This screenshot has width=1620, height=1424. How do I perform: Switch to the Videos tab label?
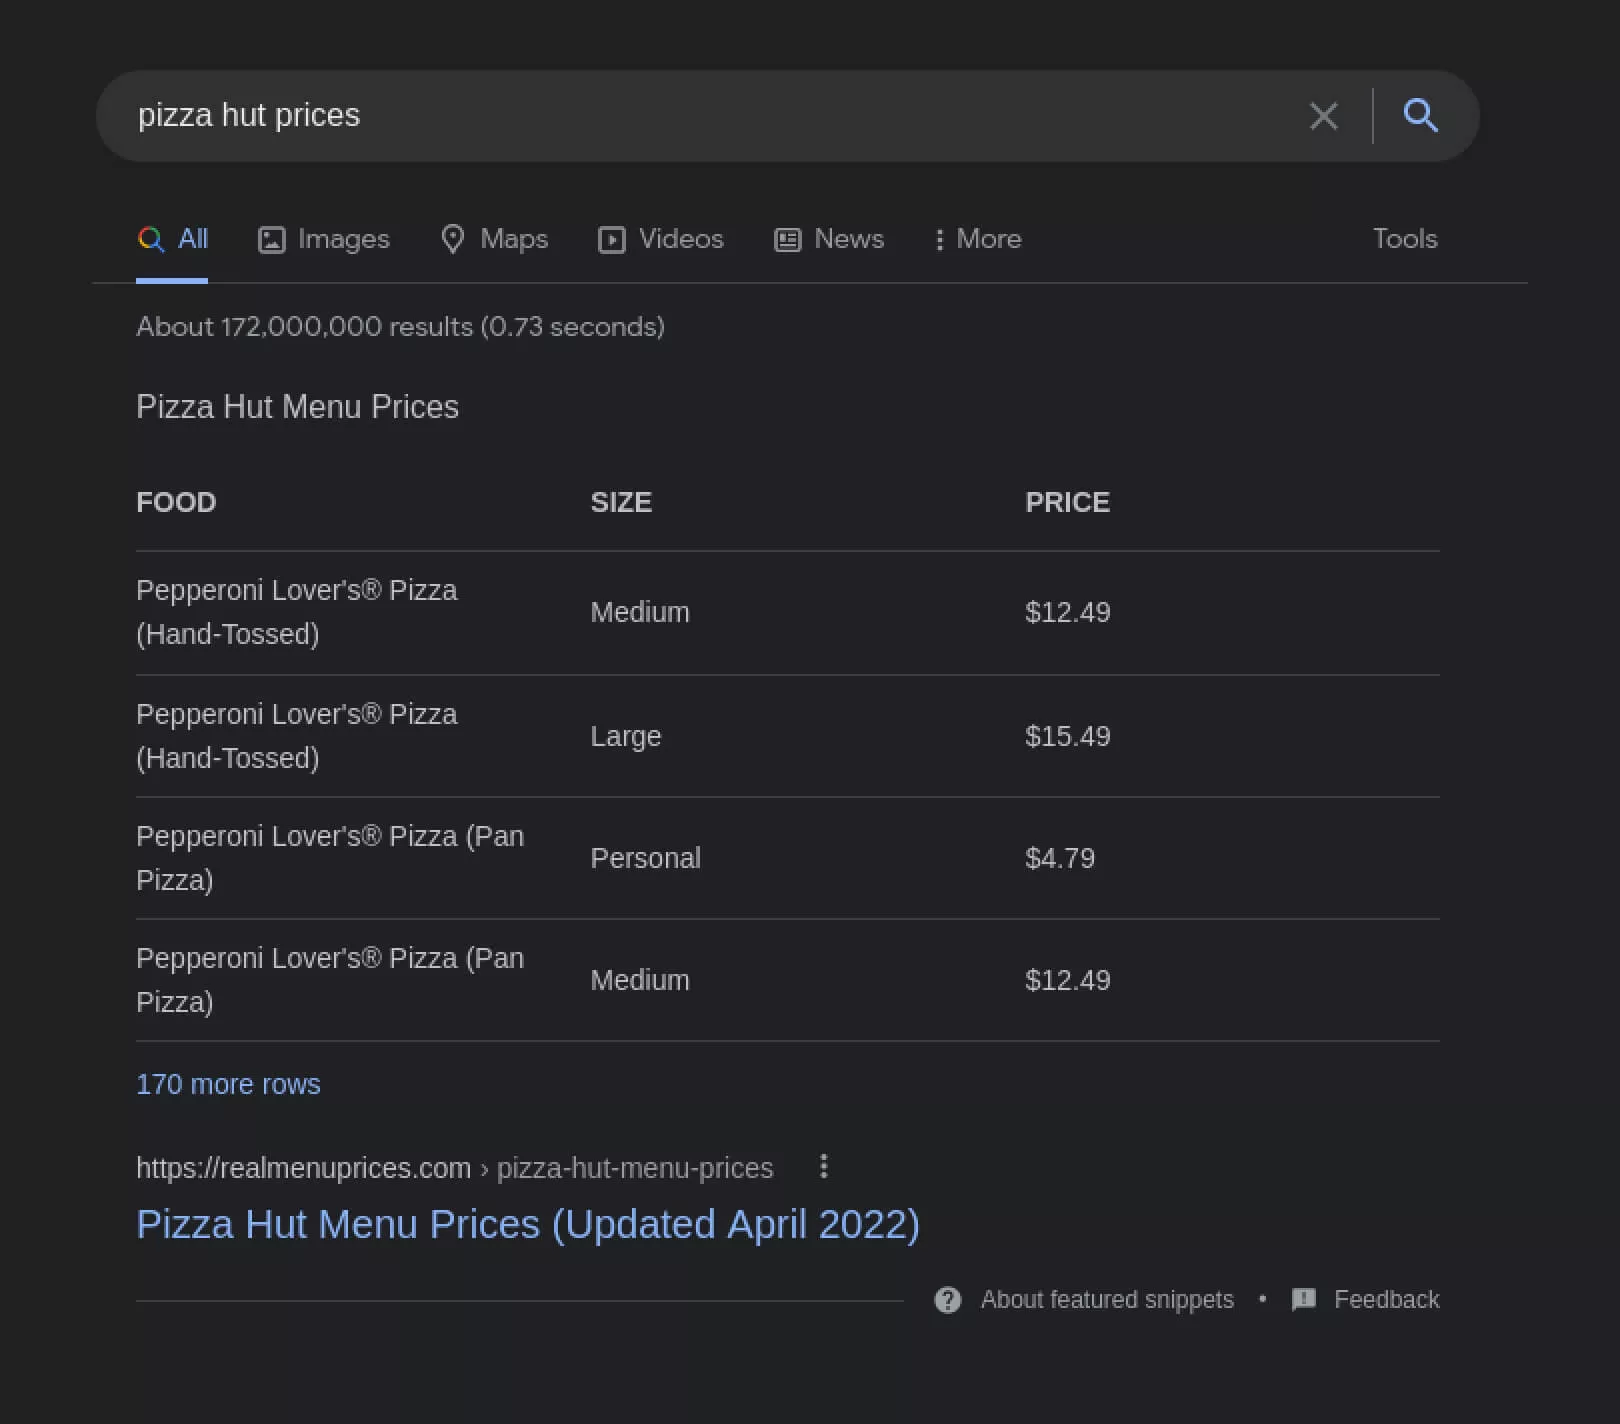point(680,239)
